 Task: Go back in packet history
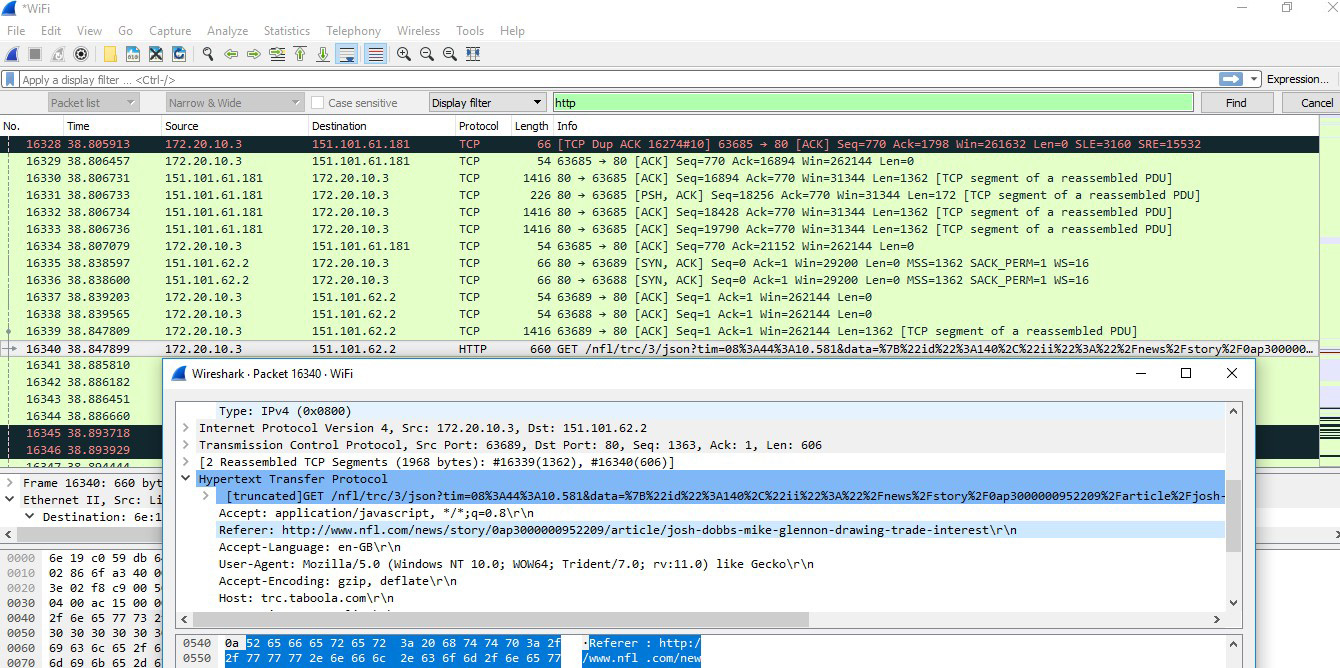[231, 54]
